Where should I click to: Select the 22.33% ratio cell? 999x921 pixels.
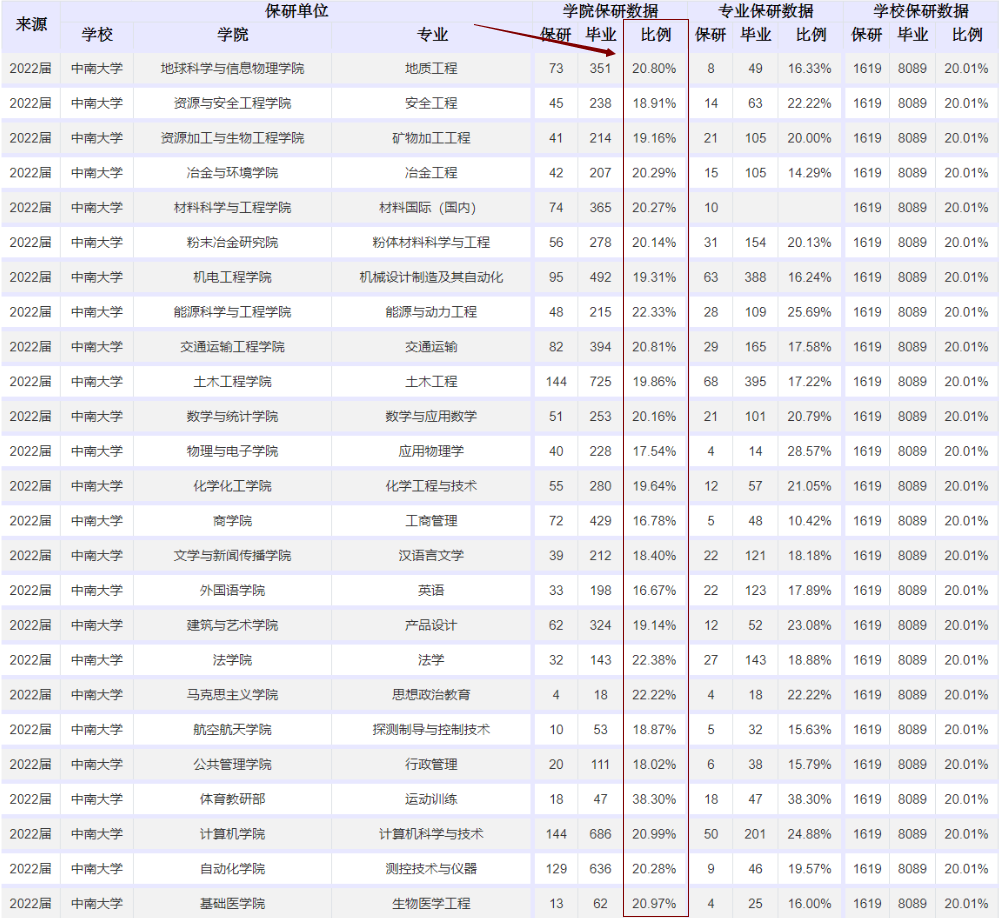pyautogui.click(x=654, y=312)
